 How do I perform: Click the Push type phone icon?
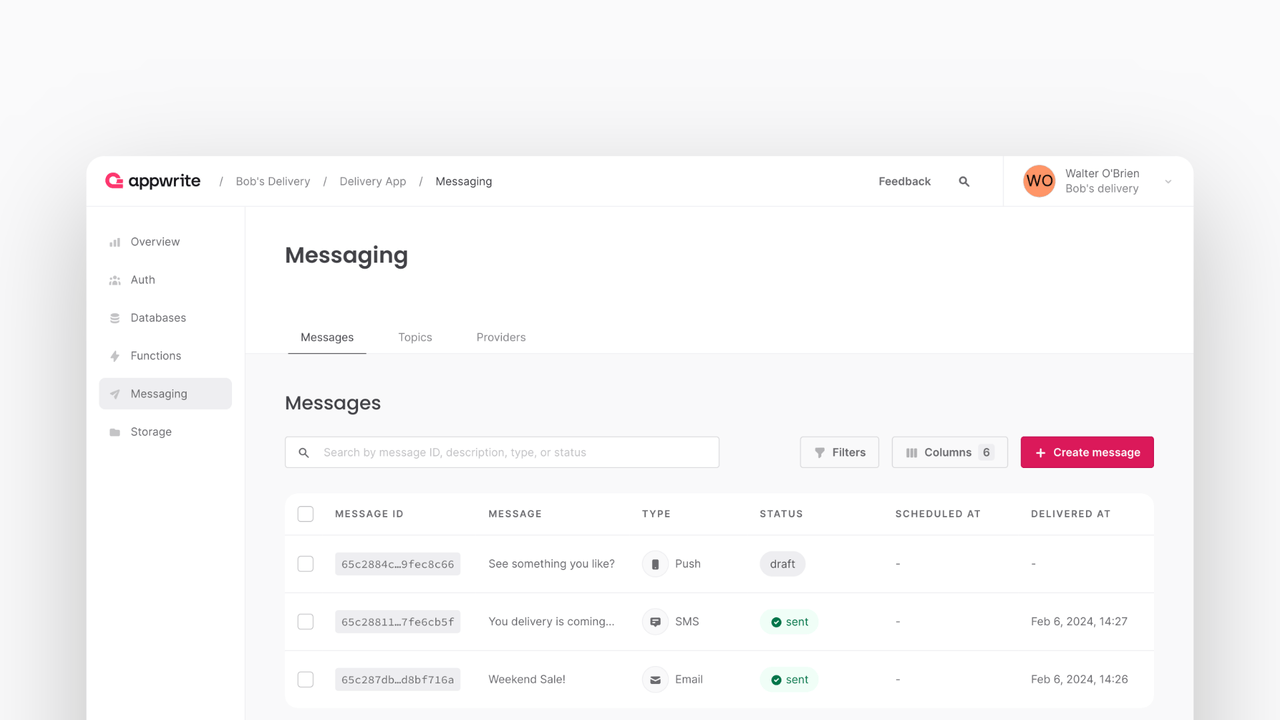click(655, 564)
